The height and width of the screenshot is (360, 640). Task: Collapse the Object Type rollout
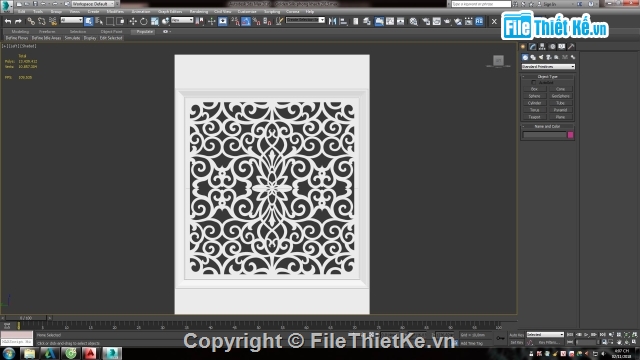[547, 76]
